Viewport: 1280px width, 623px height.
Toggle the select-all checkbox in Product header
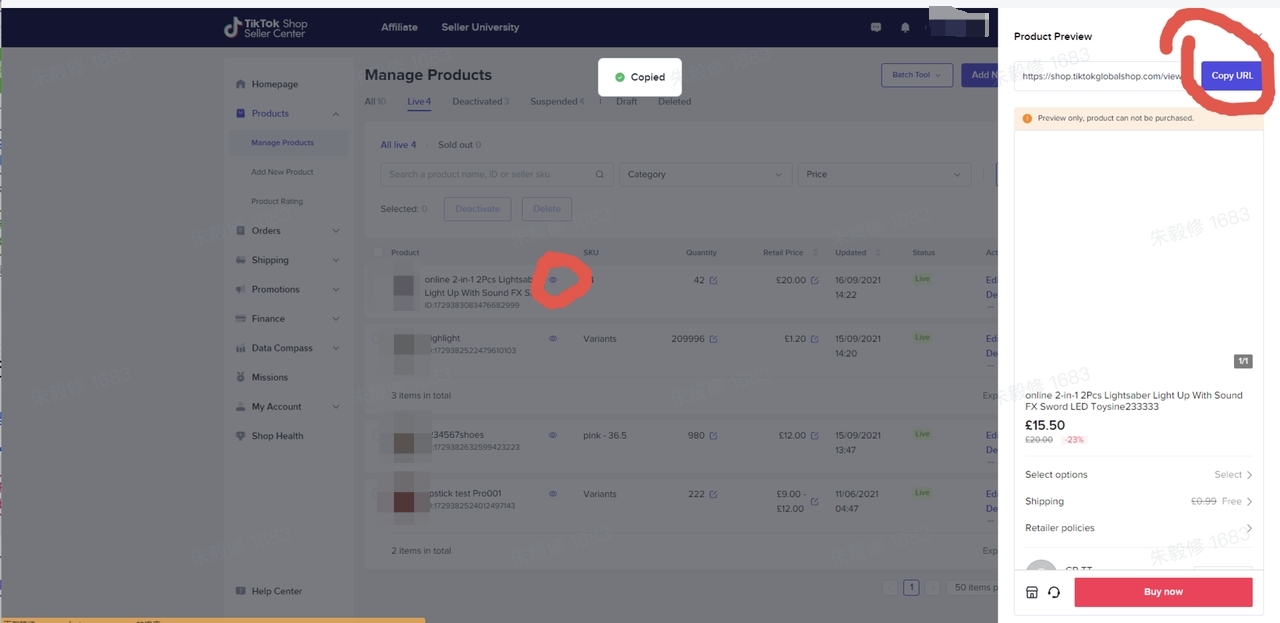(x=378, y=252)
